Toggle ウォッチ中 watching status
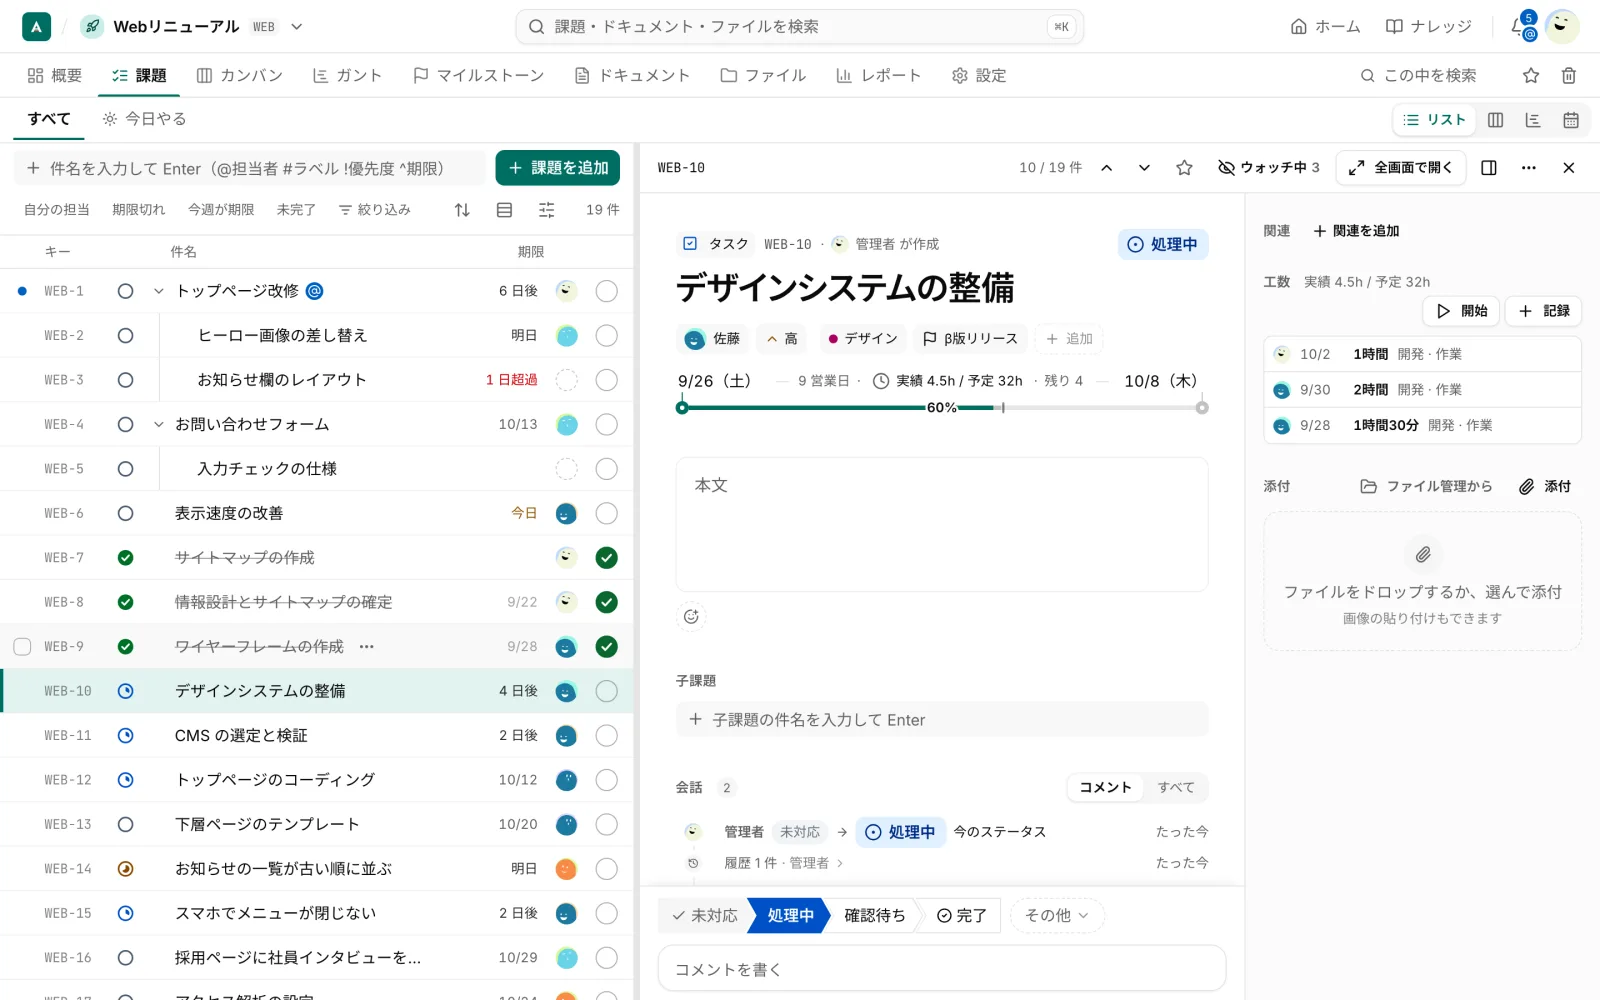This screenshot has width=1600, height=1000. point(1269,168)
